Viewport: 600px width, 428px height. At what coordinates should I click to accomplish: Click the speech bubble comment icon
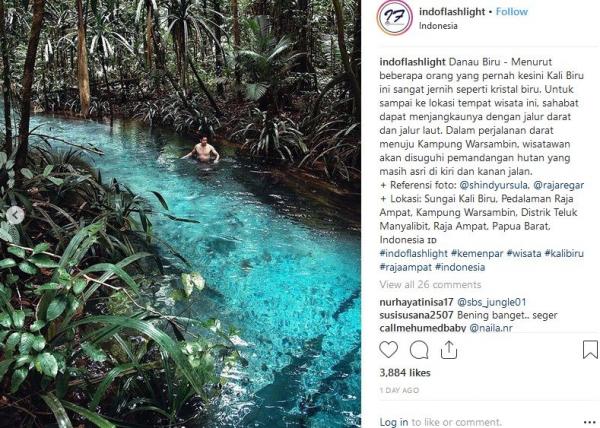tap(419, 349)
